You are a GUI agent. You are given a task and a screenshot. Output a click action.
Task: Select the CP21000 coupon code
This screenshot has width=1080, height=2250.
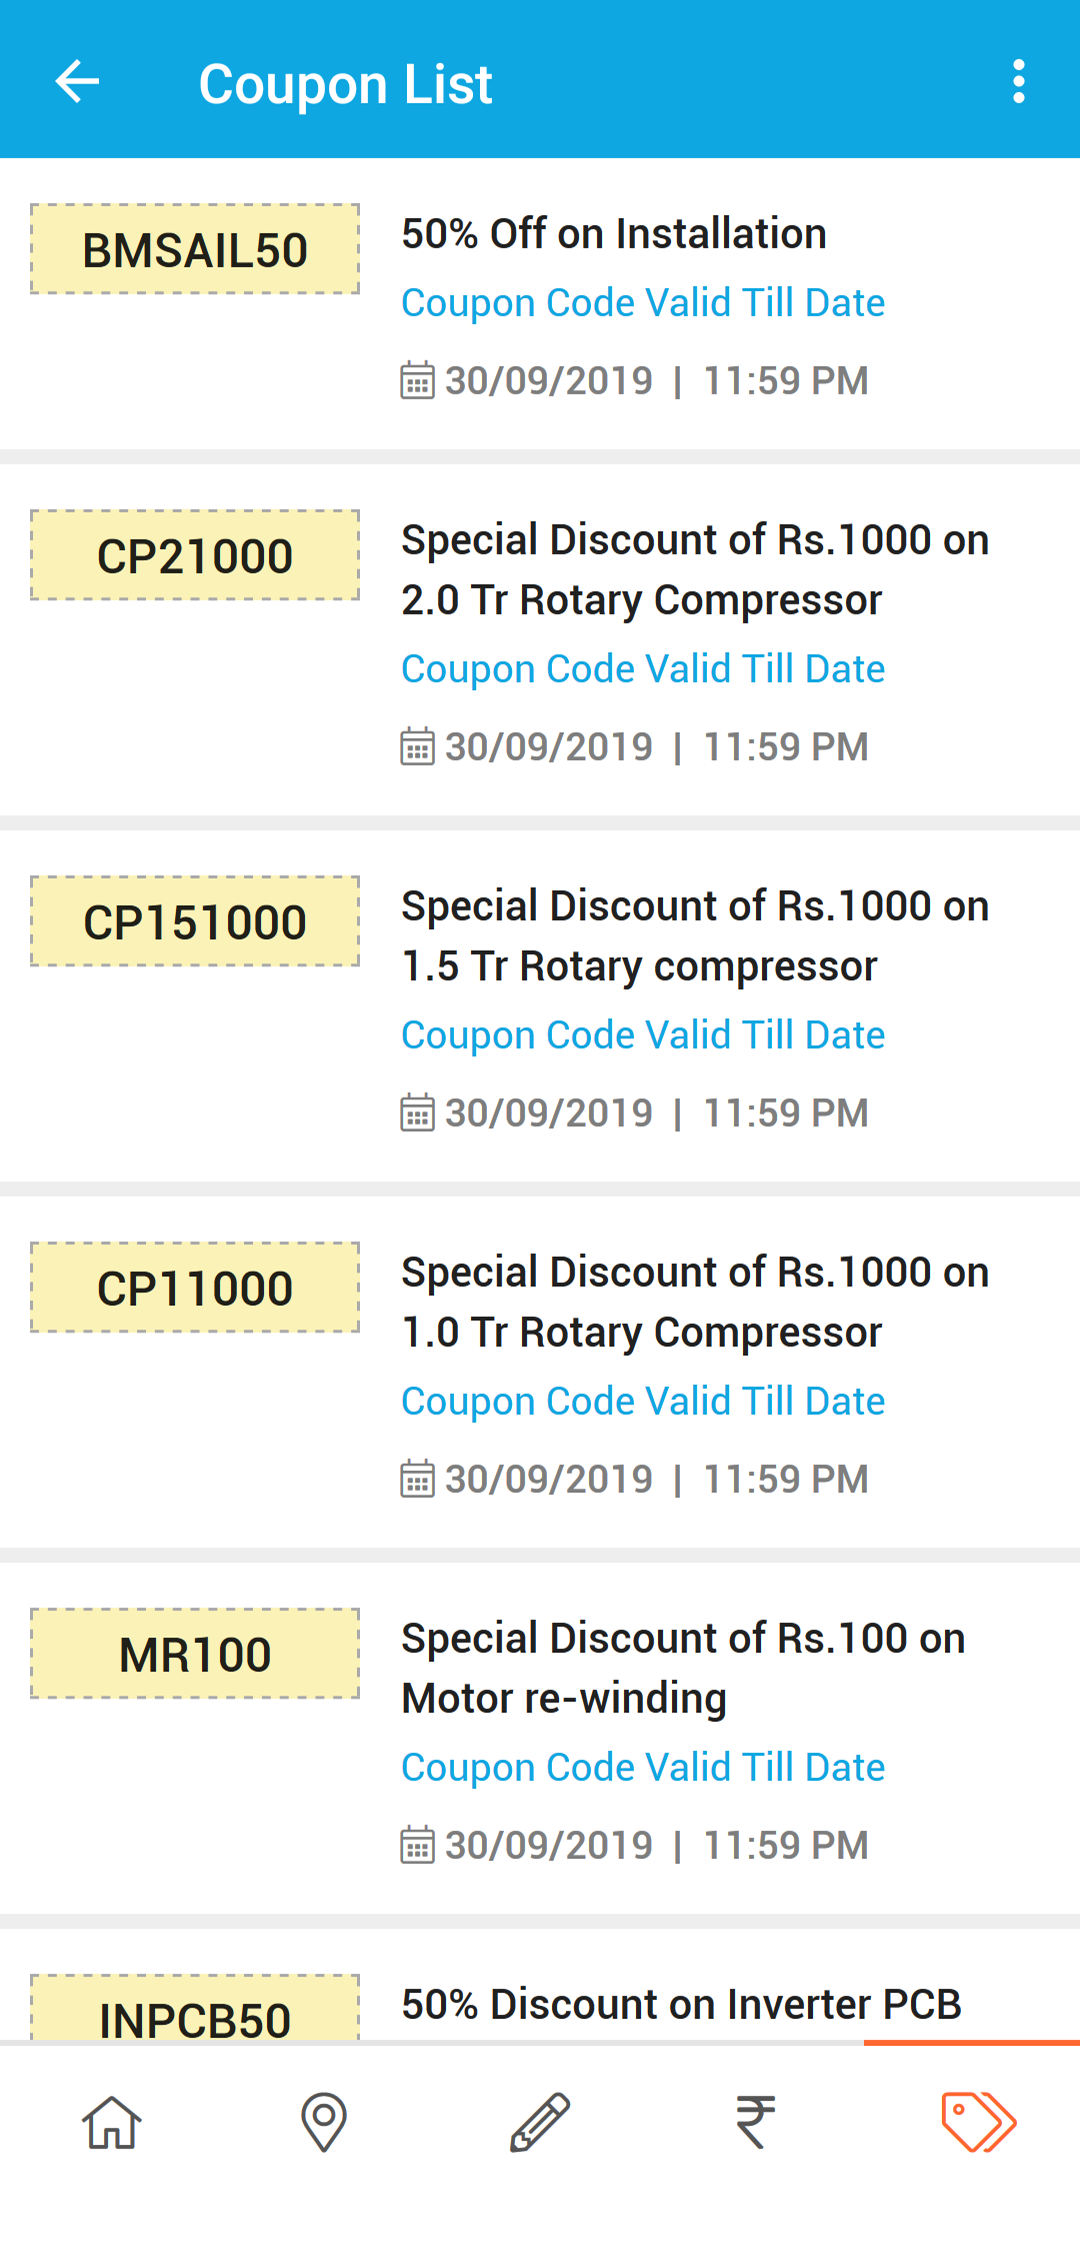pos(195,555)
